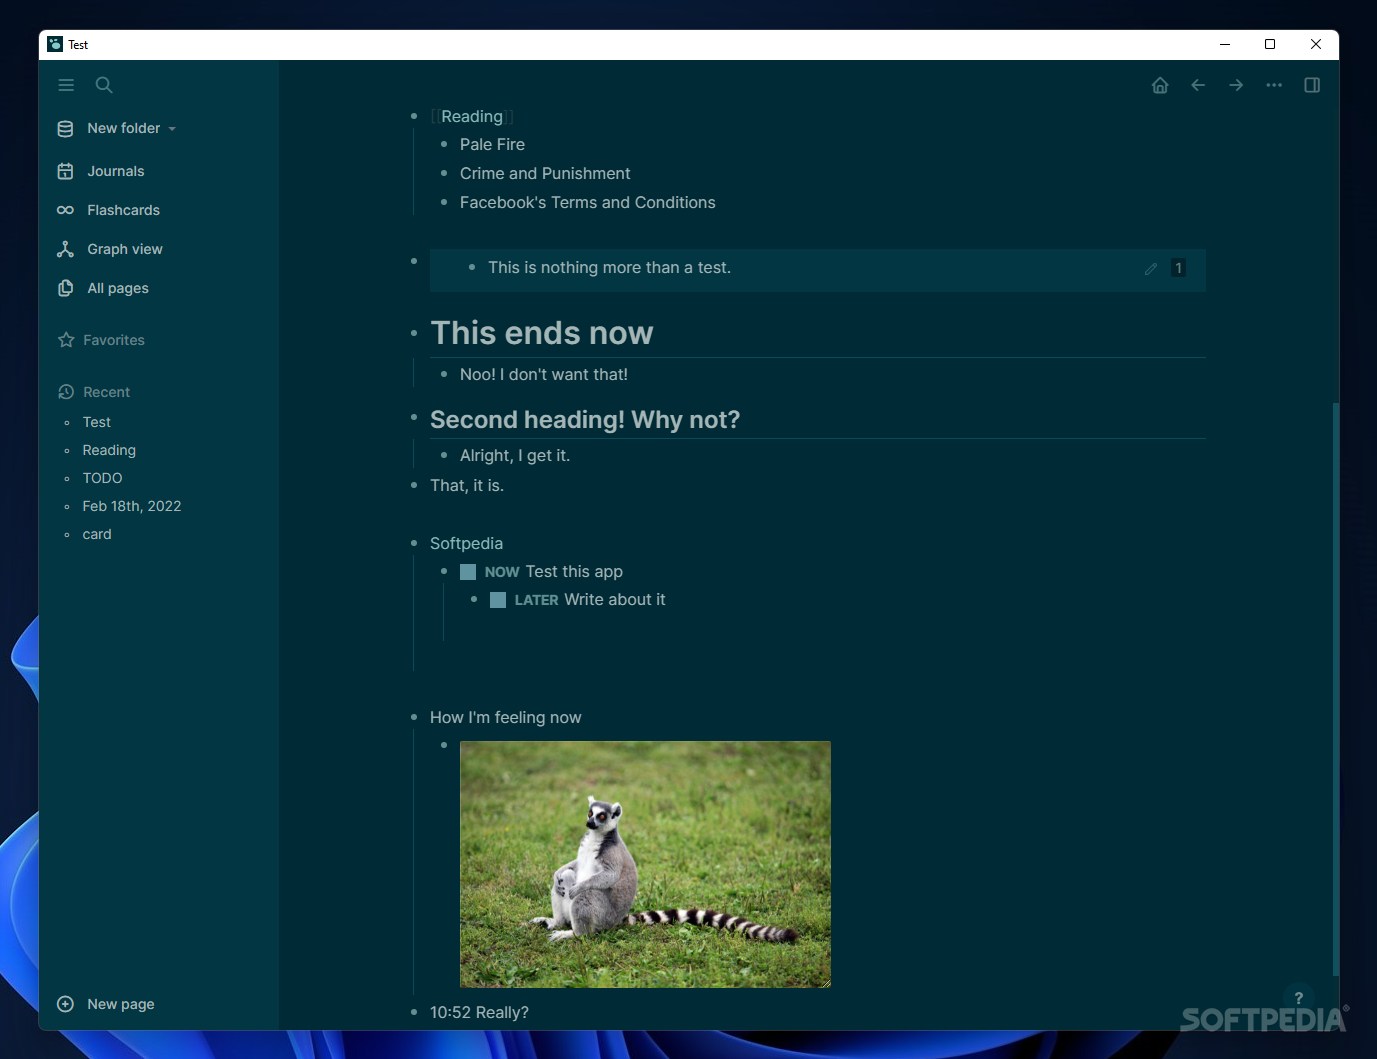Viewport: 1377px width, 1059px height.
Task: Open the three-dots more menu
Action: pos(1274,85)
